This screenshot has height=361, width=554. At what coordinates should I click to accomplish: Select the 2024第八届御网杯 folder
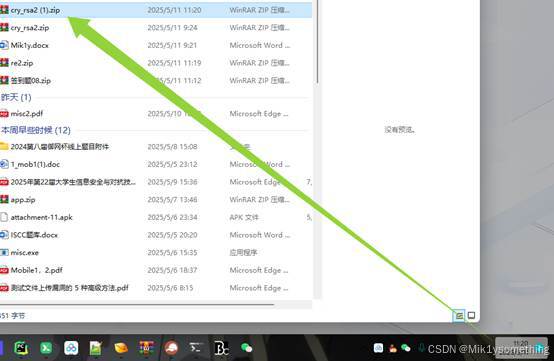pos(156,147)
